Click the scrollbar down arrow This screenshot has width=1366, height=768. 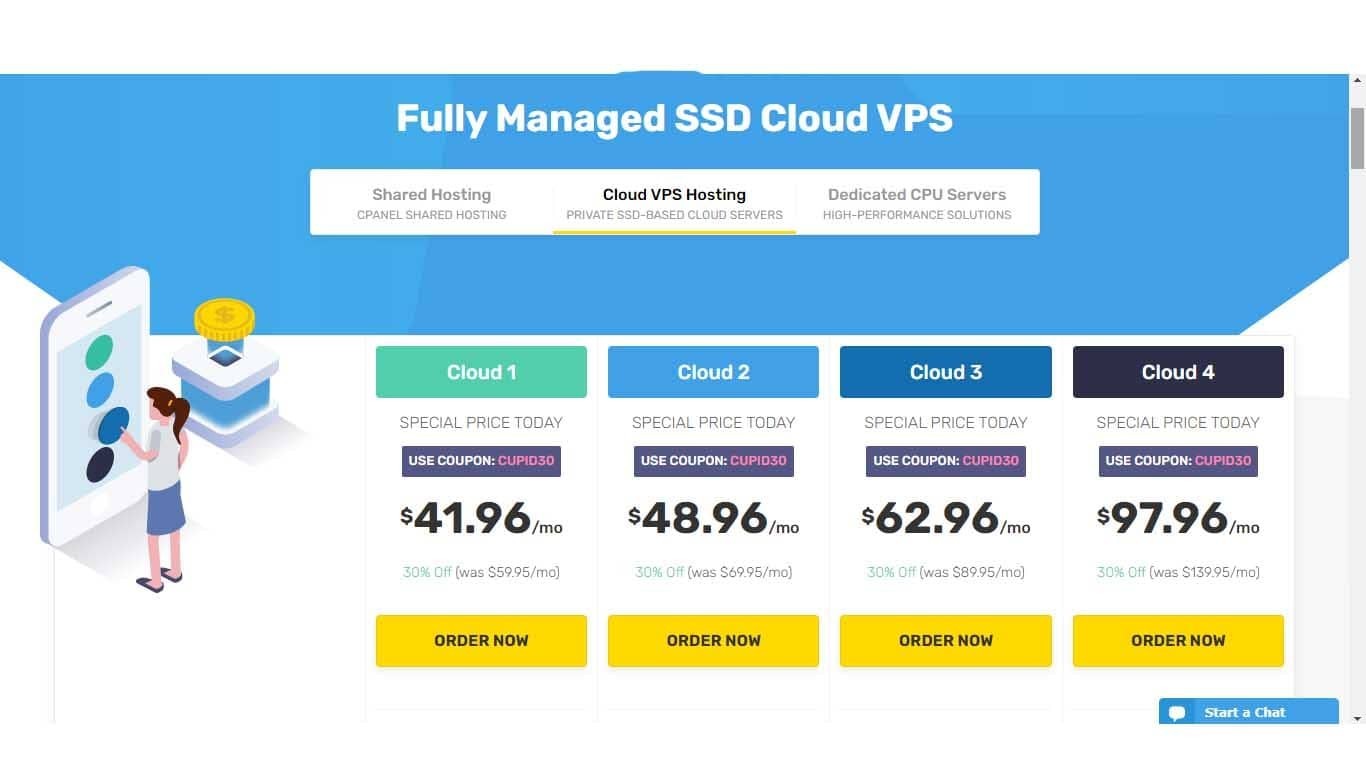pyautogui.click(x=1357, y=717)
